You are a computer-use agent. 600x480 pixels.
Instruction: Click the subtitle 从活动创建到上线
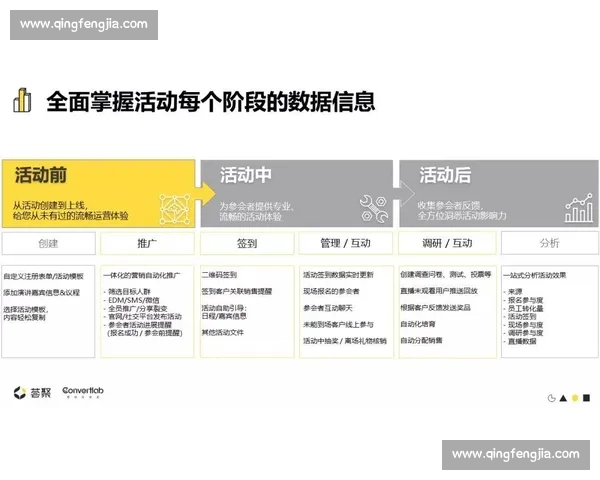point(51,206)
